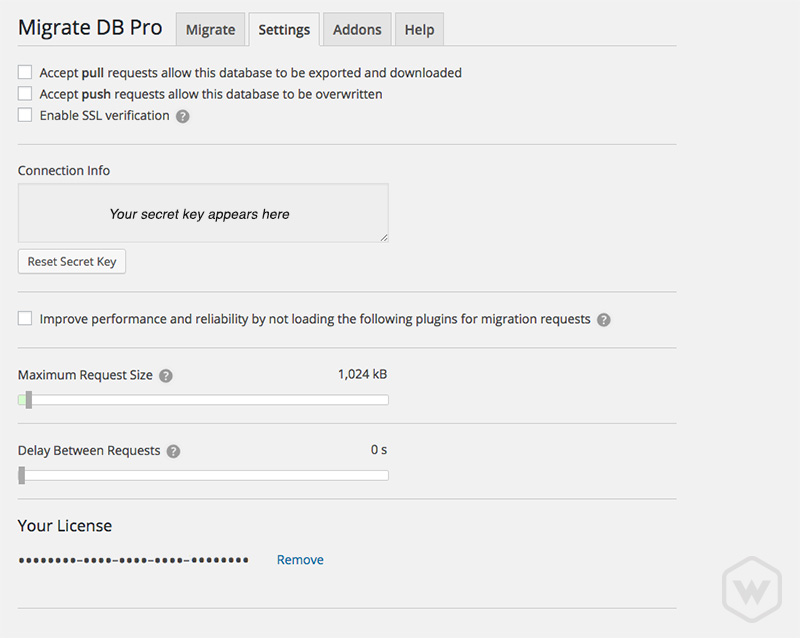800x638 pixels.
Task: Click the masked license key text
Action: tap(134, 560)
